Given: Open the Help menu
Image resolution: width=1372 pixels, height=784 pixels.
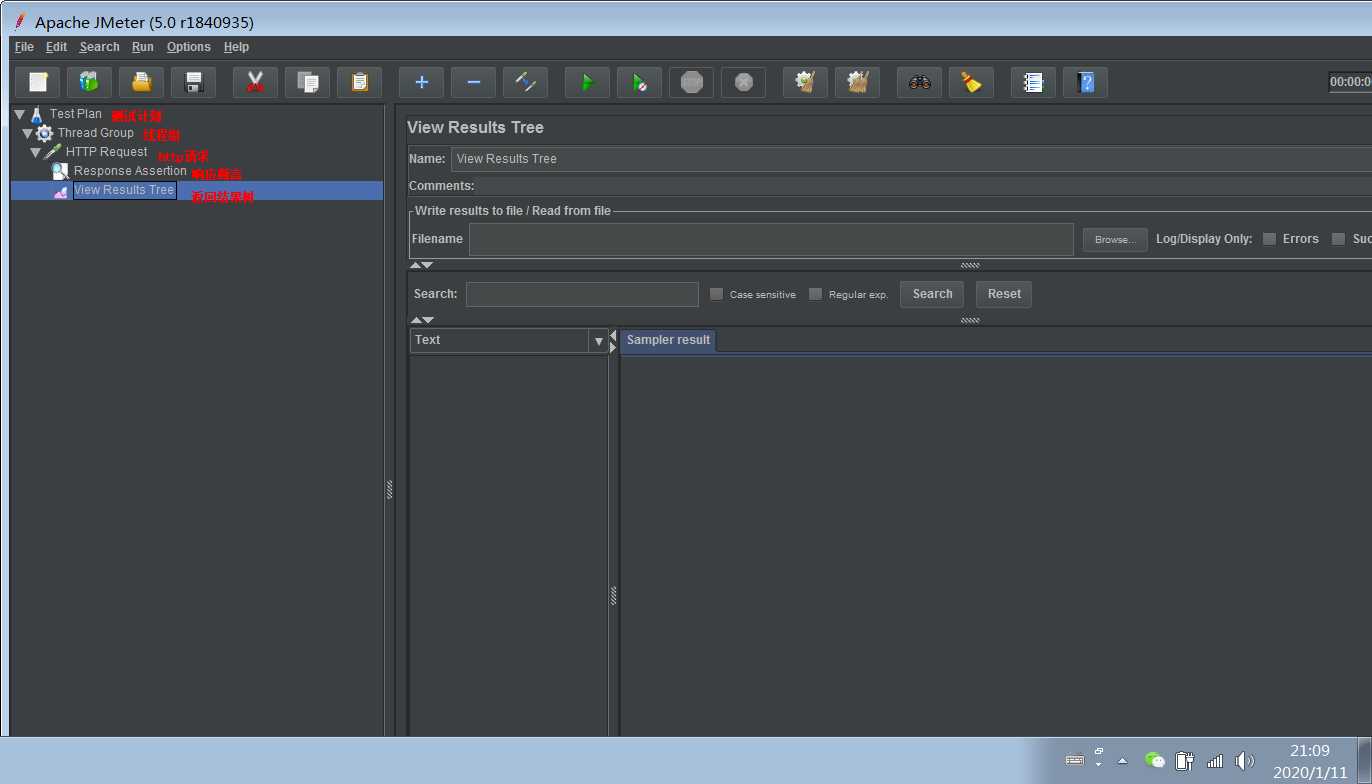Looking at the screenshot, I should 237,47.
